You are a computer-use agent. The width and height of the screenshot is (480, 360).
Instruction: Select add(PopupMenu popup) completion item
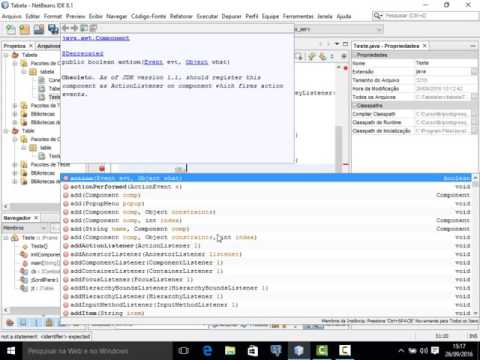267,203
